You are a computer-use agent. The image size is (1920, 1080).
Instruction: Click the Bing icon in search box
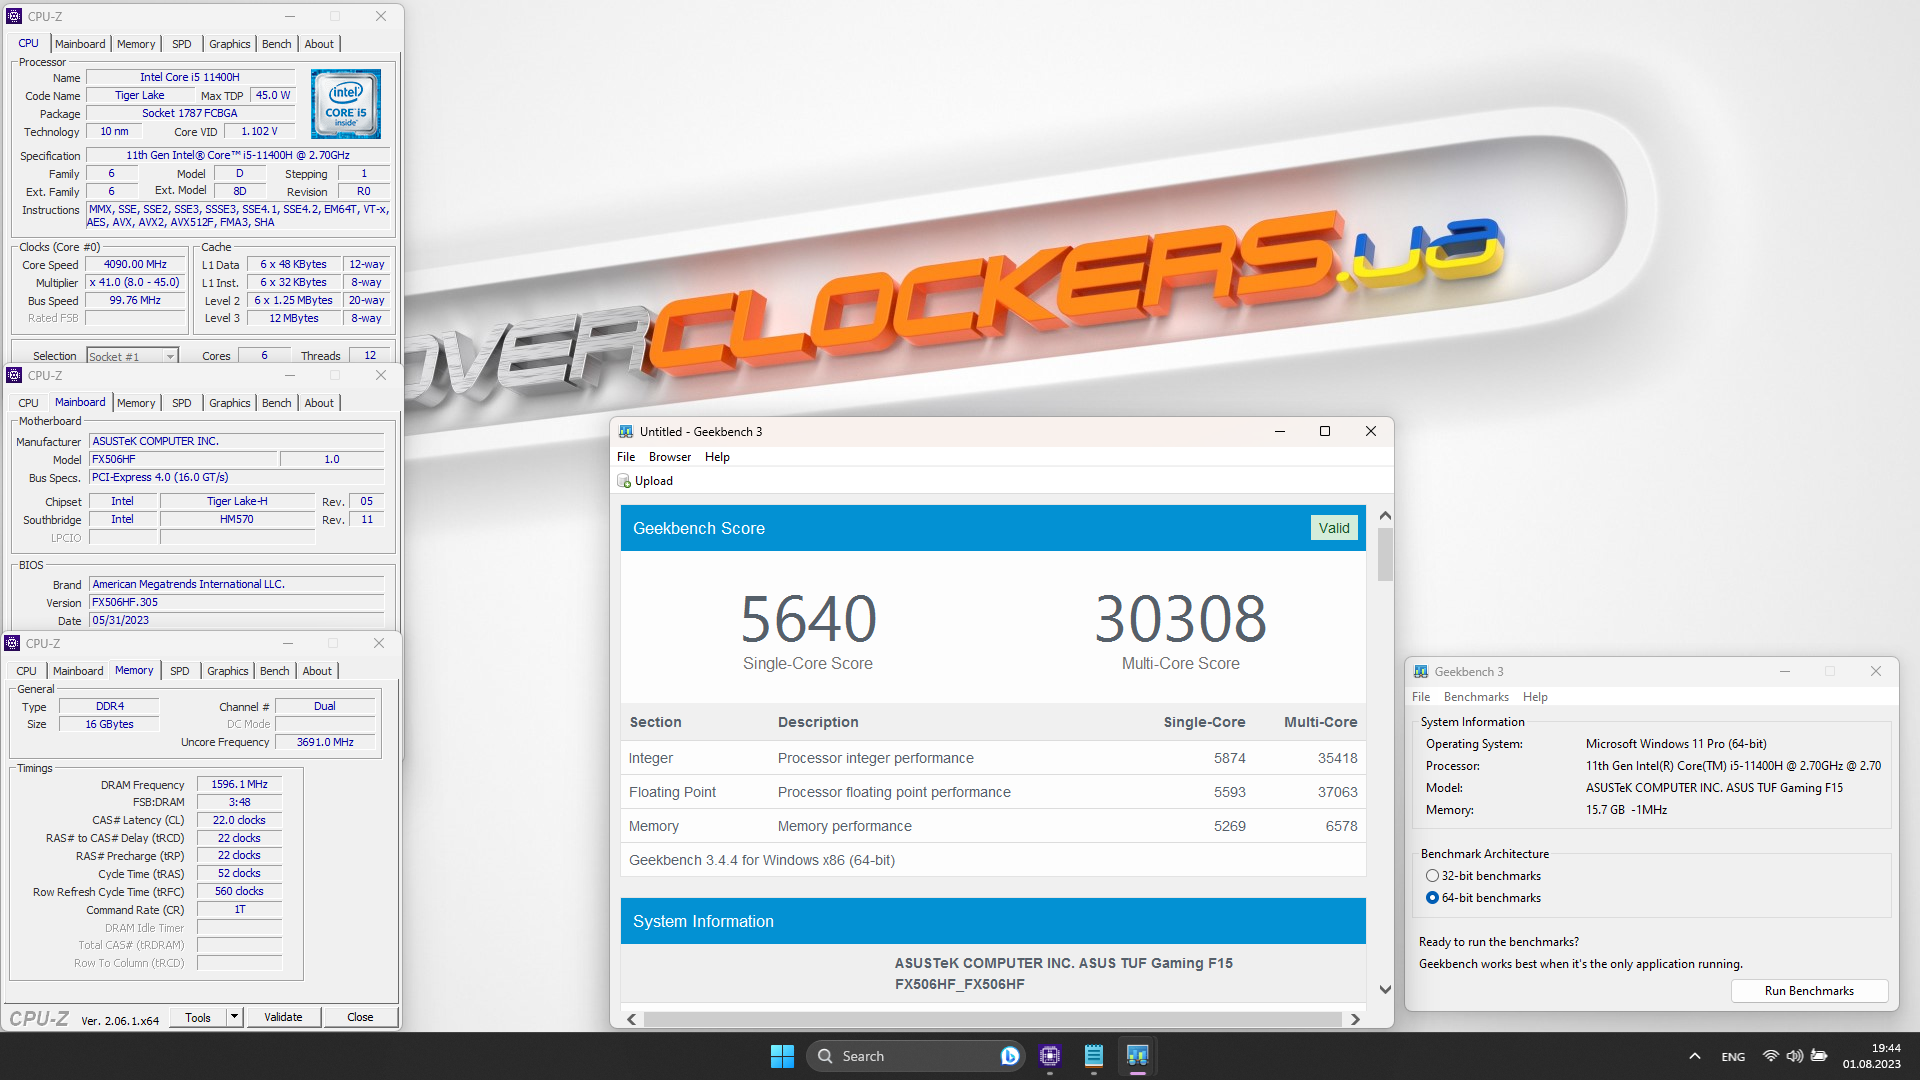pos(1009,1056)
